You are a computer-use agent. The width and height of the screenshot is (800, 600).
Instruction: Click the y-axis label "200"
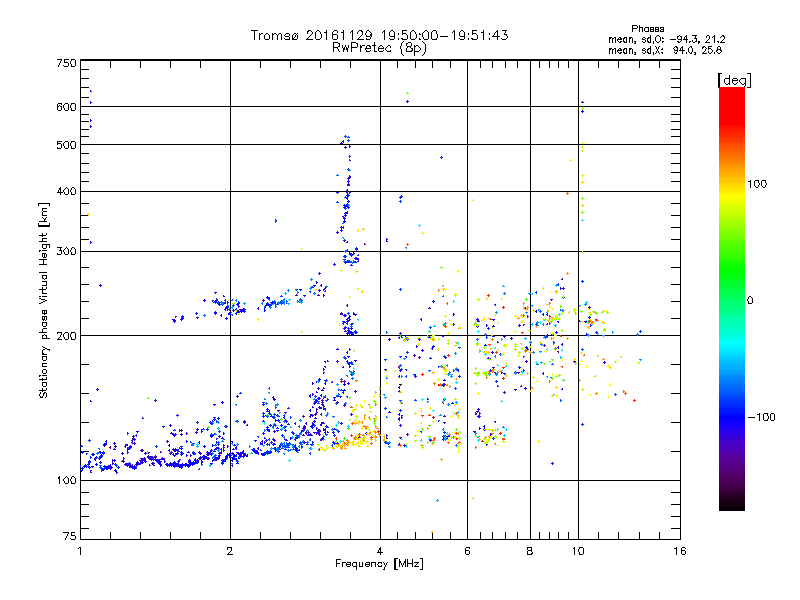click(x=66, y=336)
